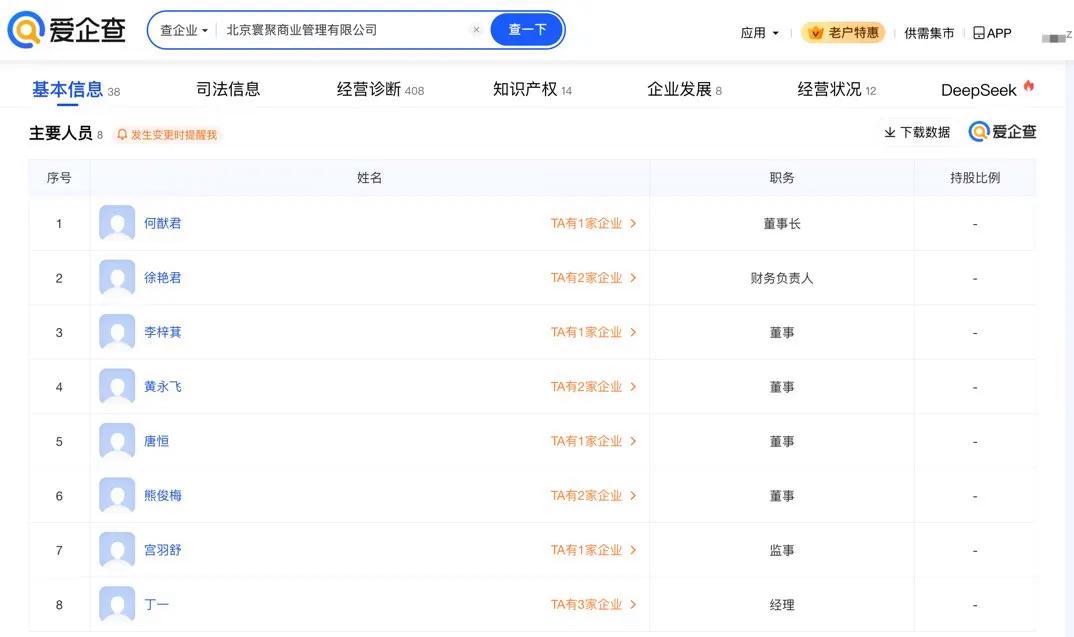Viewport: 1074px width, 637px height.
Task: Switch to the 司法信息 tab
Action: (x=228, y=89)
